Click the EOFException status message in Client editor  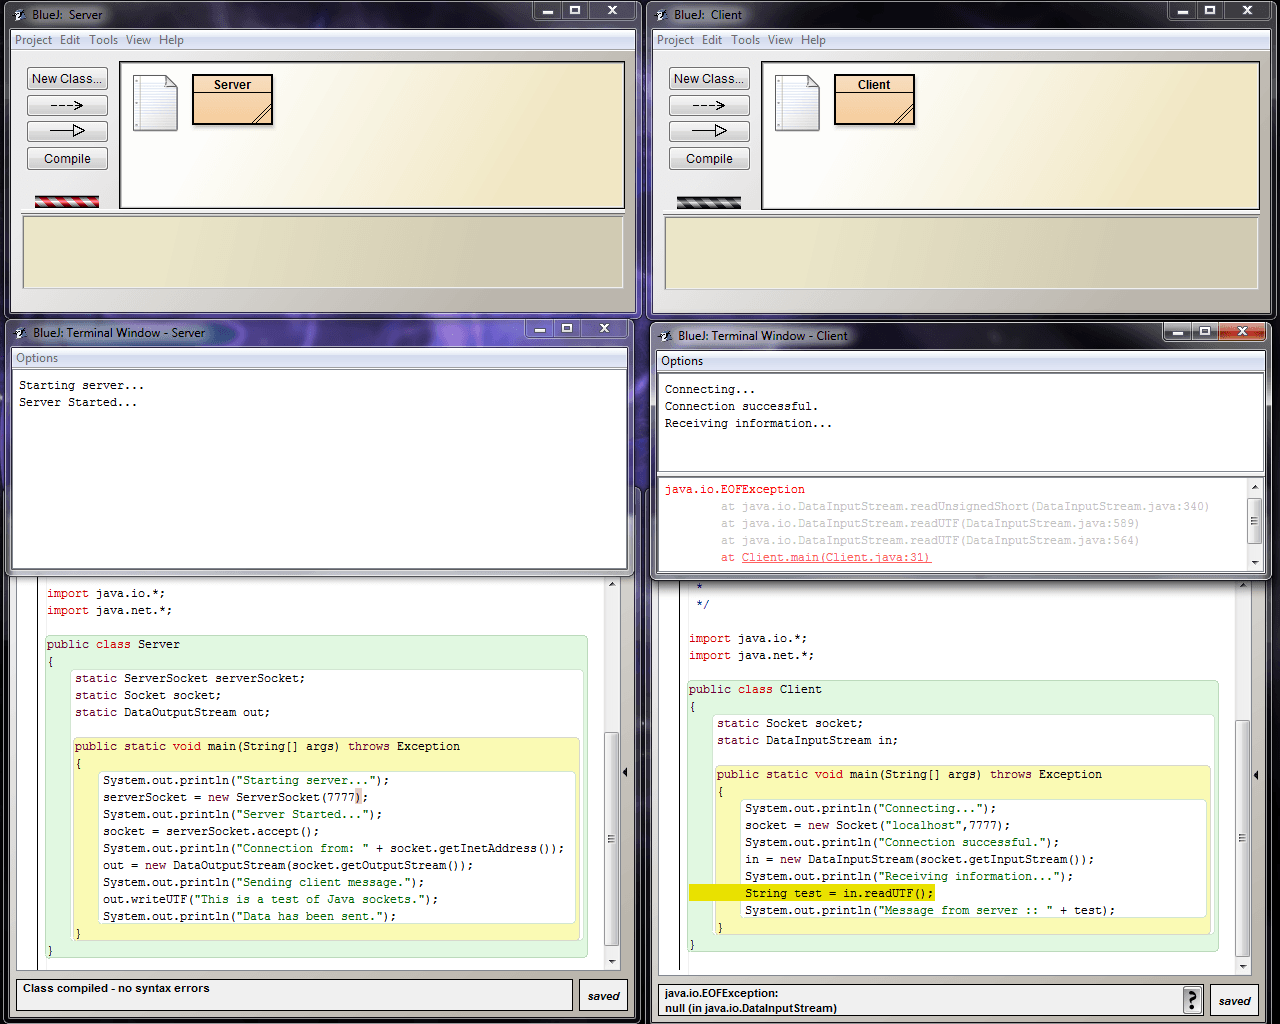751,1001
